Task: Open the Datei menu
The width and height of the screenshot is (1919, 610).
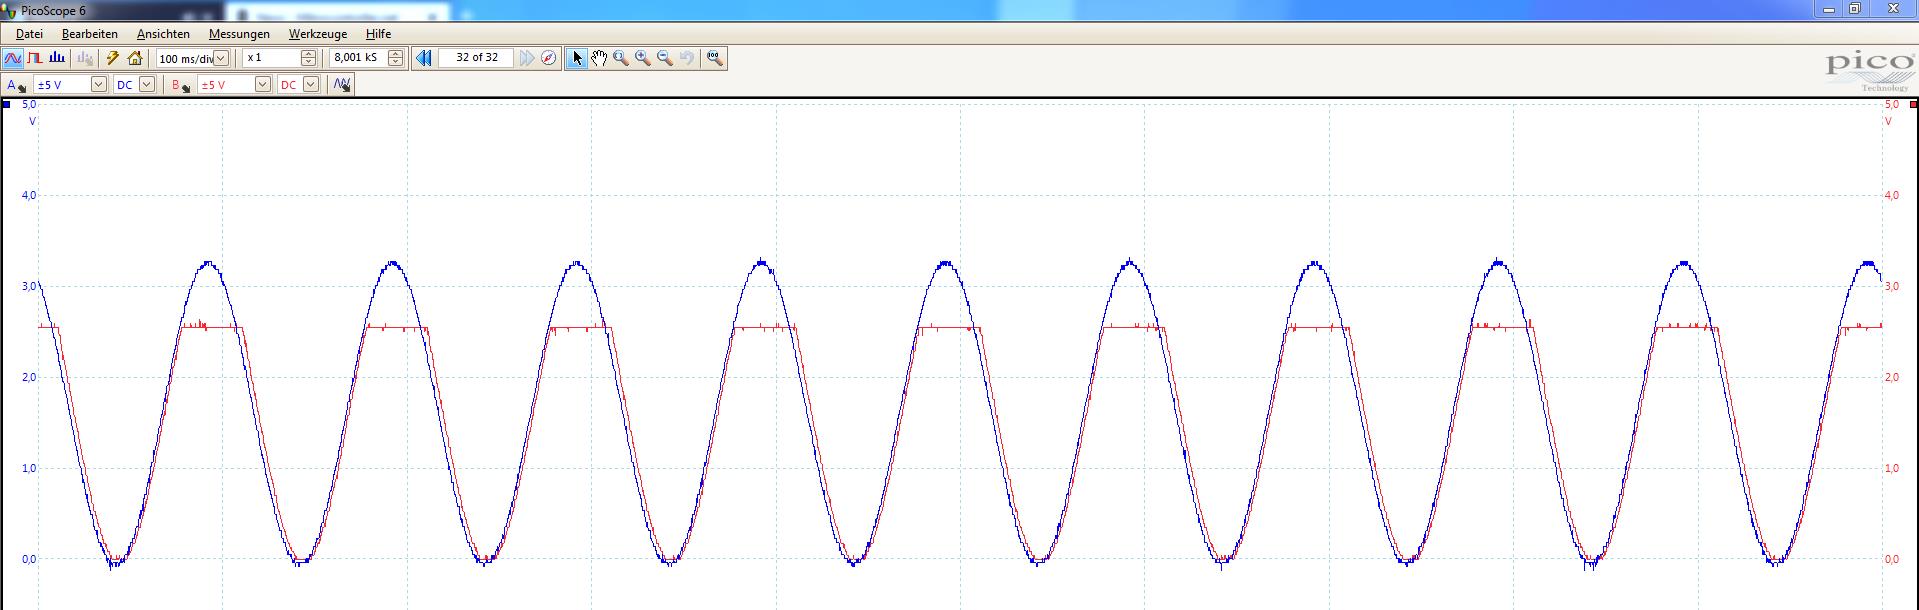Action: point(29,34)
